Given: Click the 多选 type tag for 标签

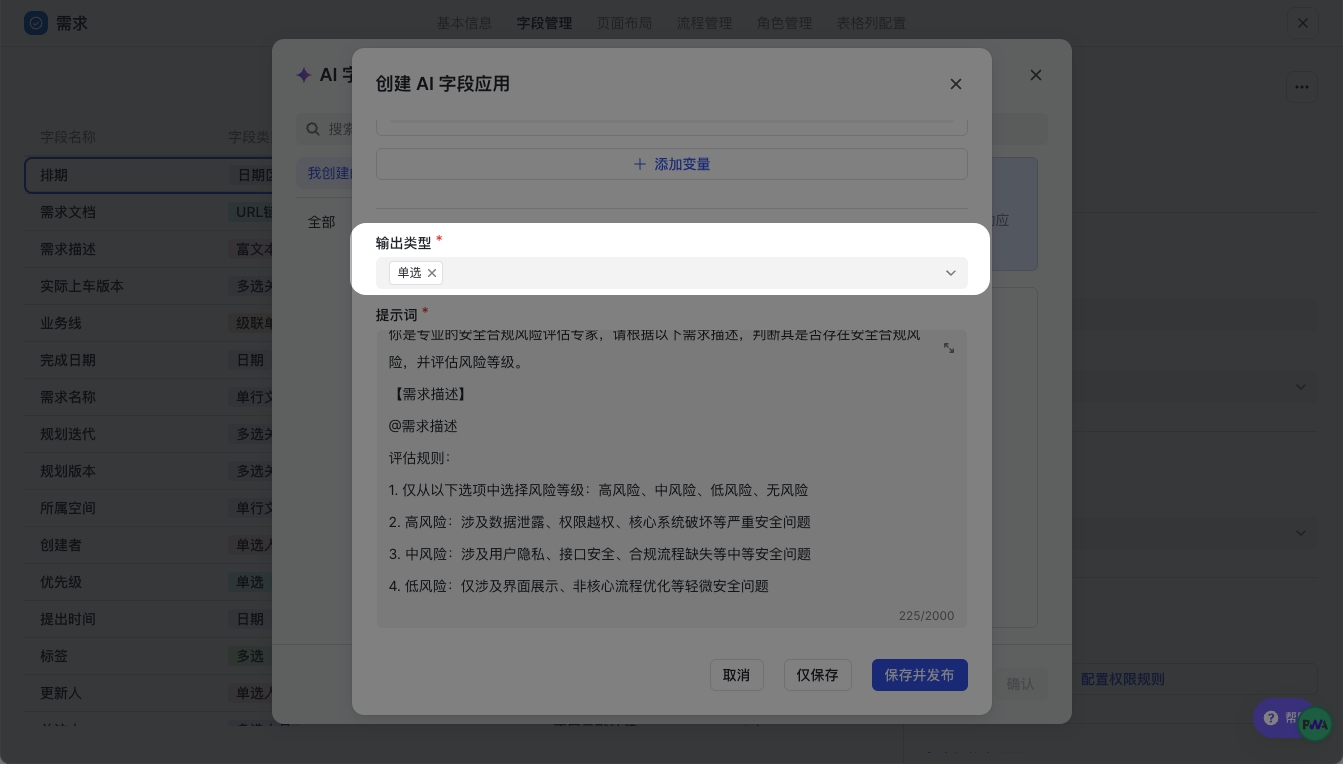Looking at the screenshot, I should coord(250,656).
